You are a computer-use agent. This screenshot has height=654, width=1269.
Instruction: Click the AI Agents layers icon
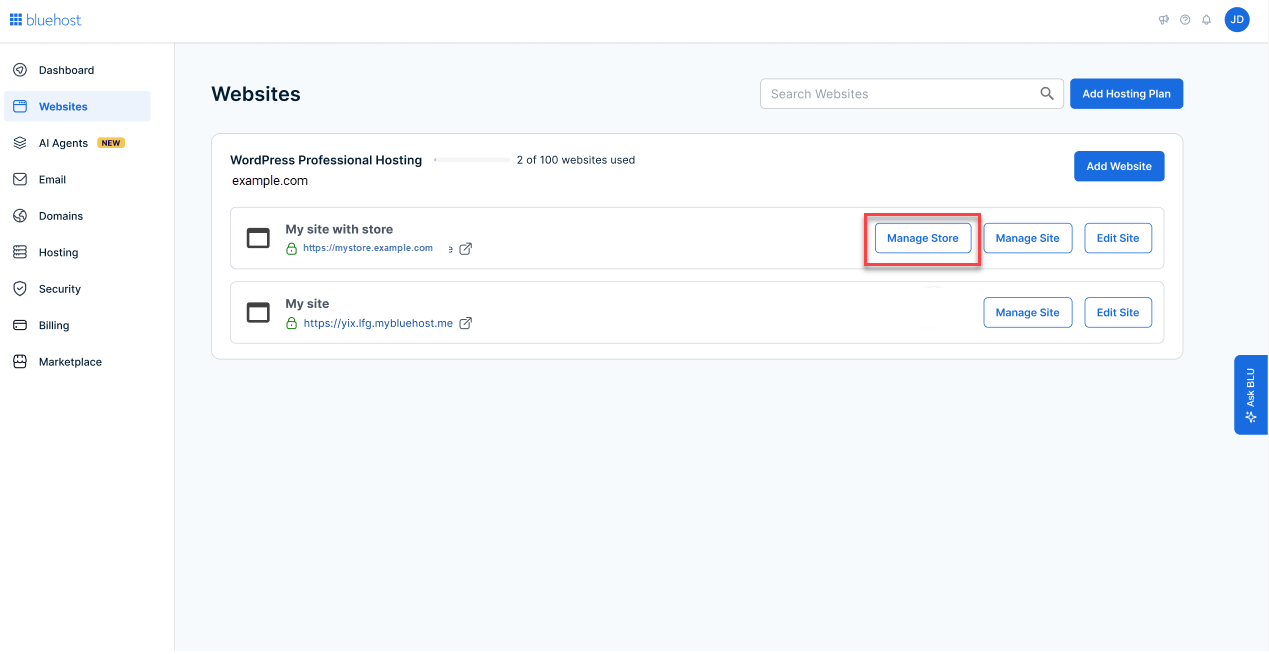(20, 143)
